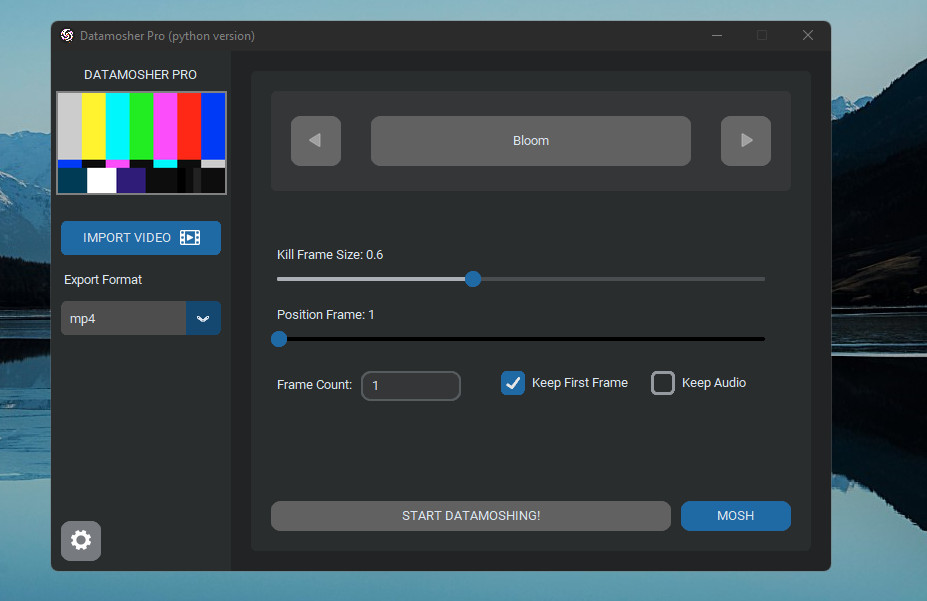Close the Datamosher Pro window
The image size is (927, 601).
tap(808, 35)
